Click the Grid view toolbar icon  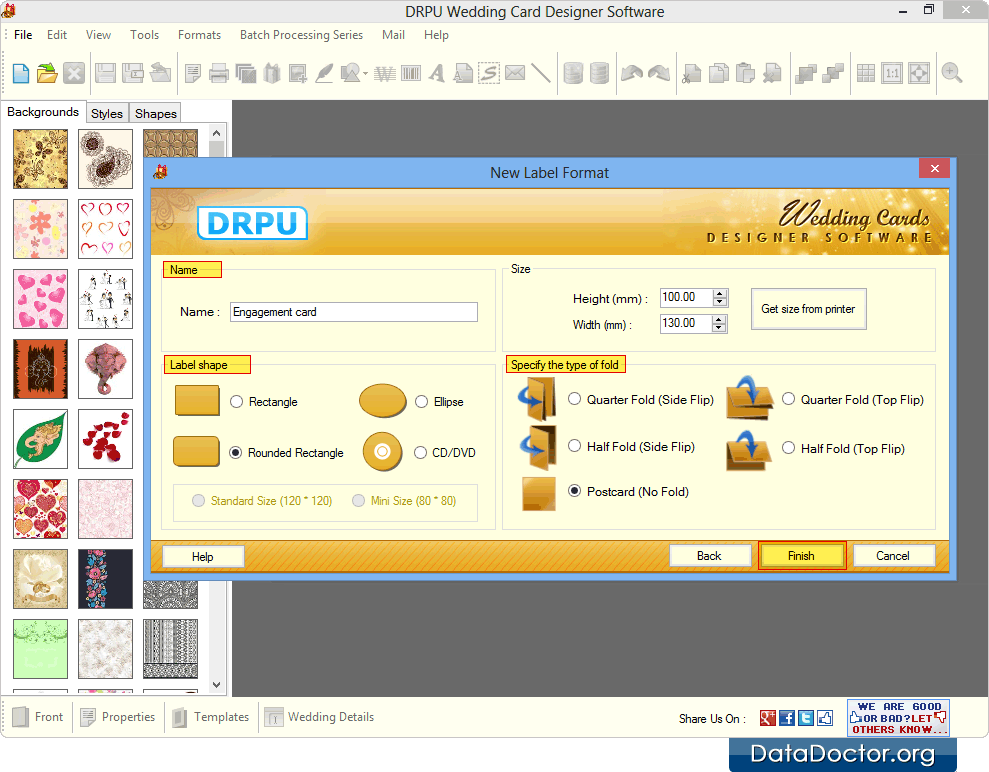click(x=866, y=74)
